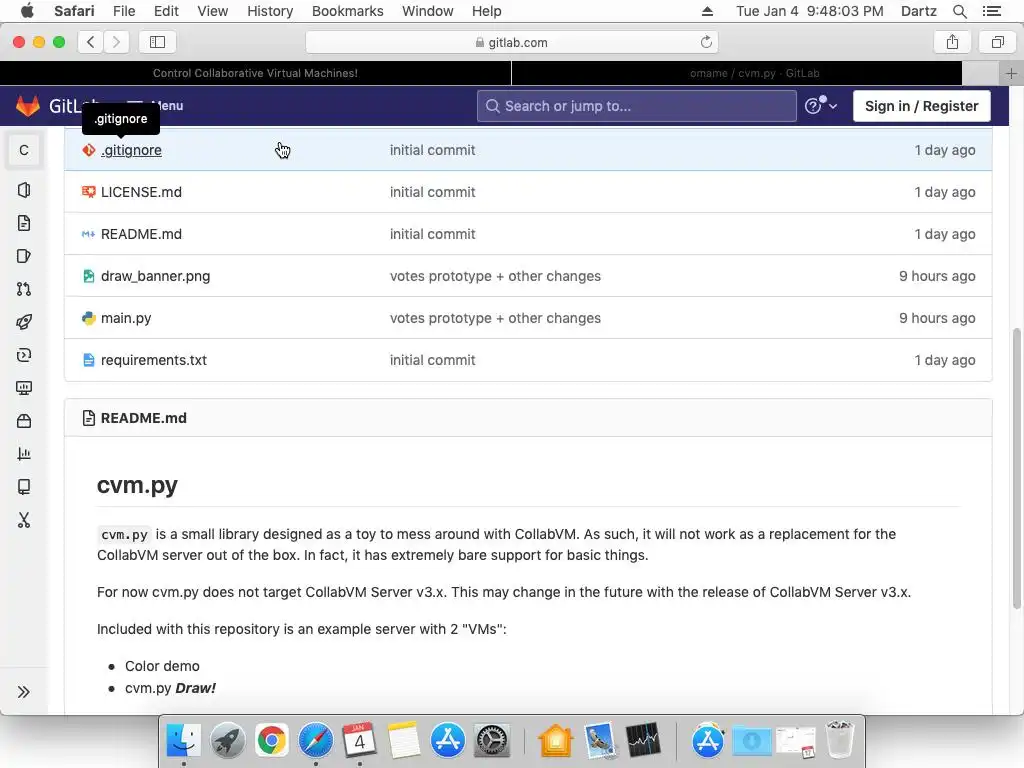Viewport: 1024px width, 768px height.
Task: Expand sidebar with double chevron
Action: tap(24, 692)
